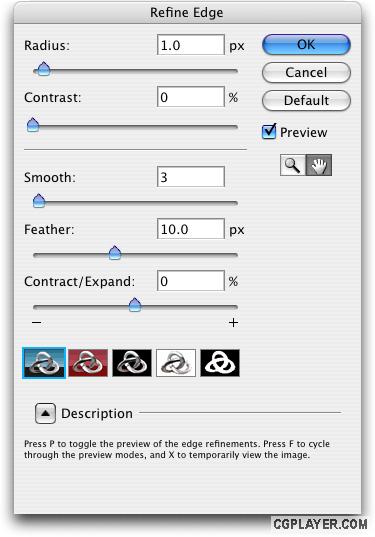Toggle the Preview checkbox
Screen dimensions: 375x537
[269, 132]
